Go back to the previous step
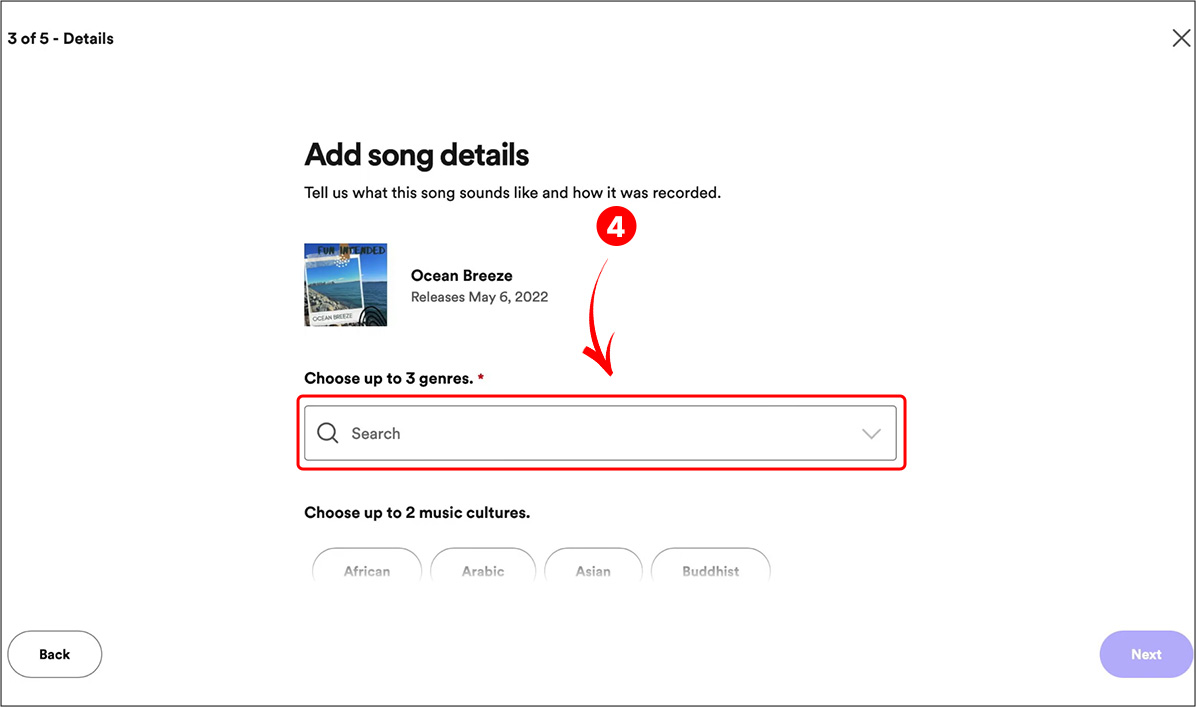1196x707 pixels. click(55, 654)
